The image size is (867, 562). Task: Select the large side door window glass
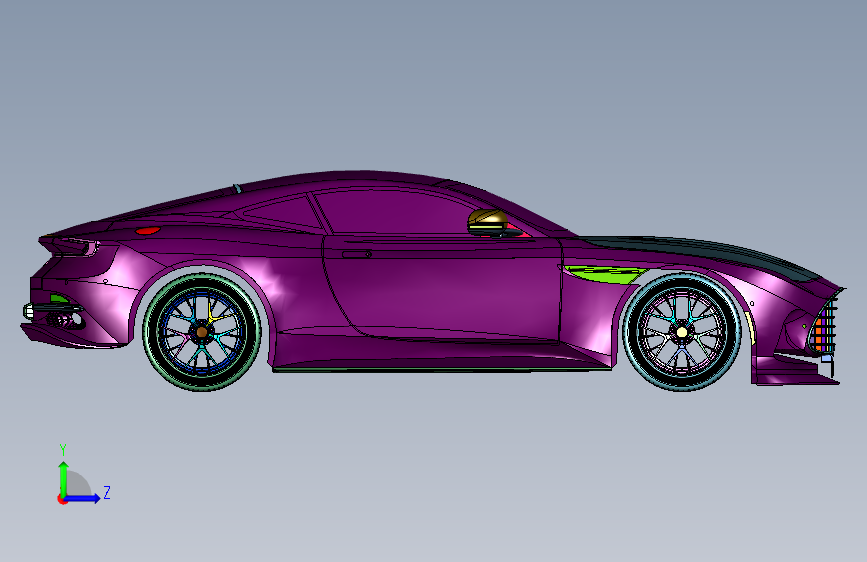396,213
